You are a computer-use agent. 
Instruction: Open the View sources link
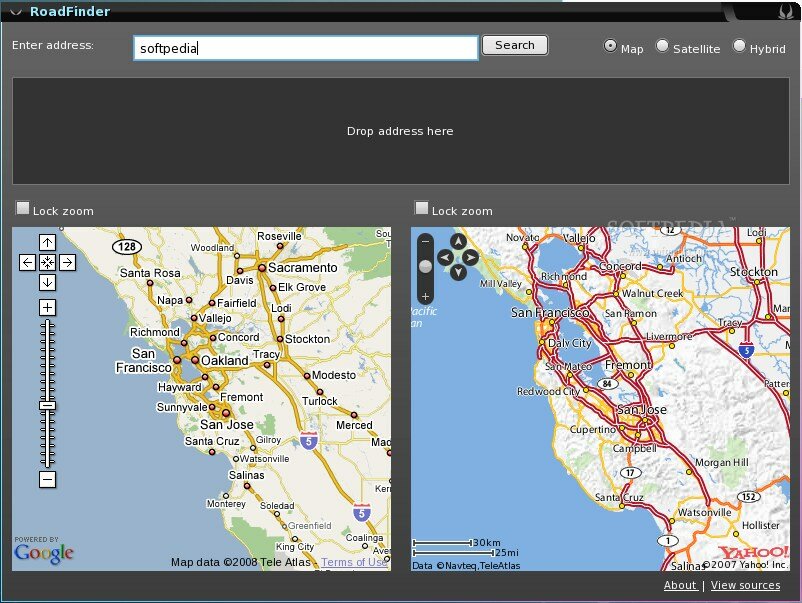[x=745, y=585]
